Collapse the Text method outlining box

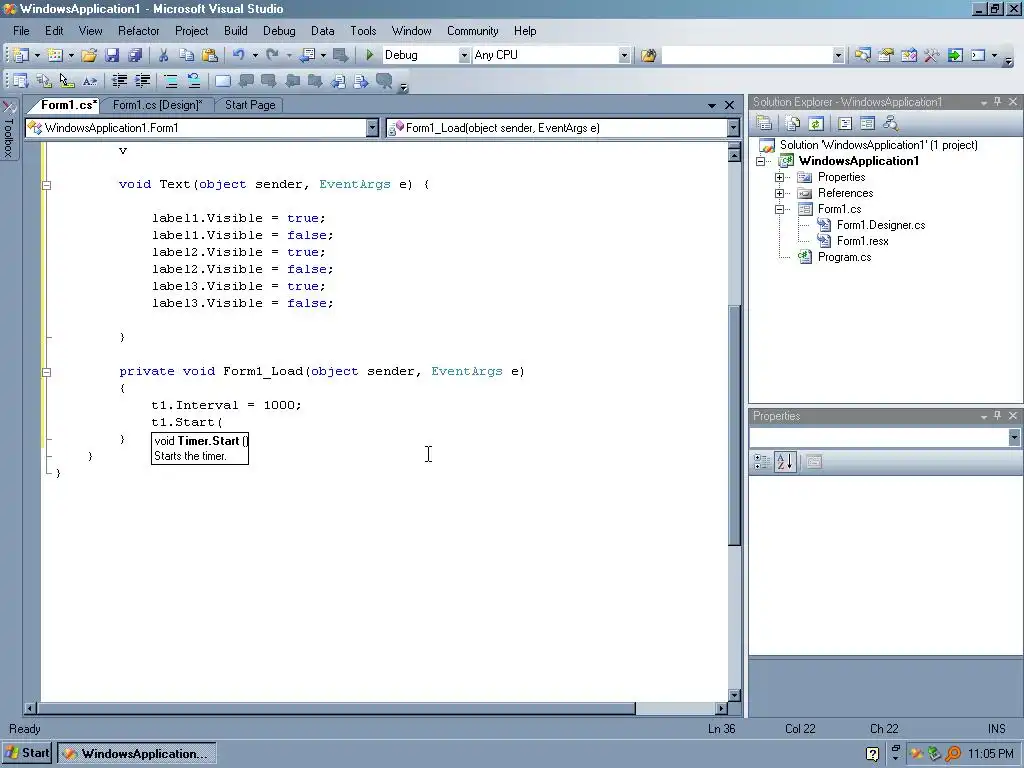click(x=46, y=185)
